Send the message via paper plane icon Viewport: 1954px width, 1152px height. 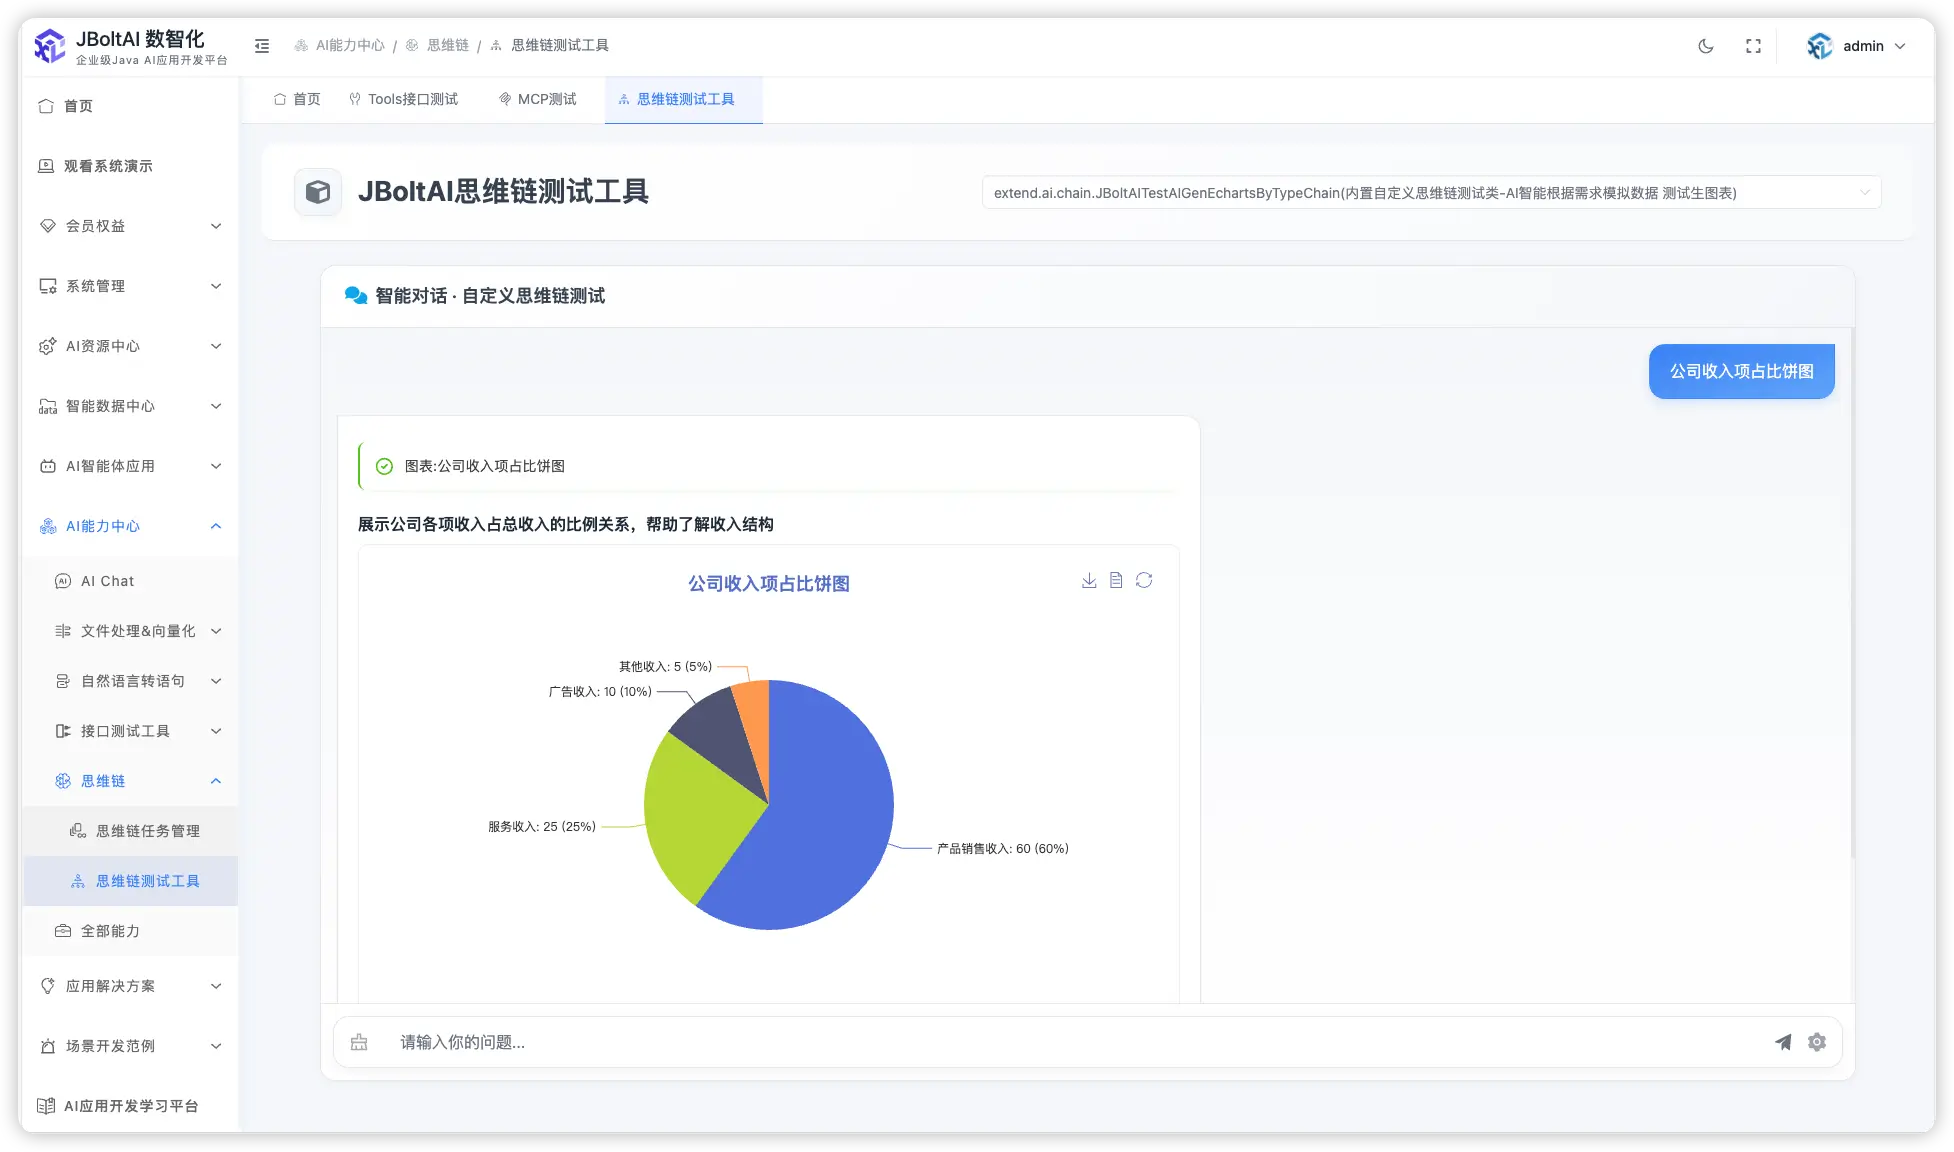(1784, 1042)
